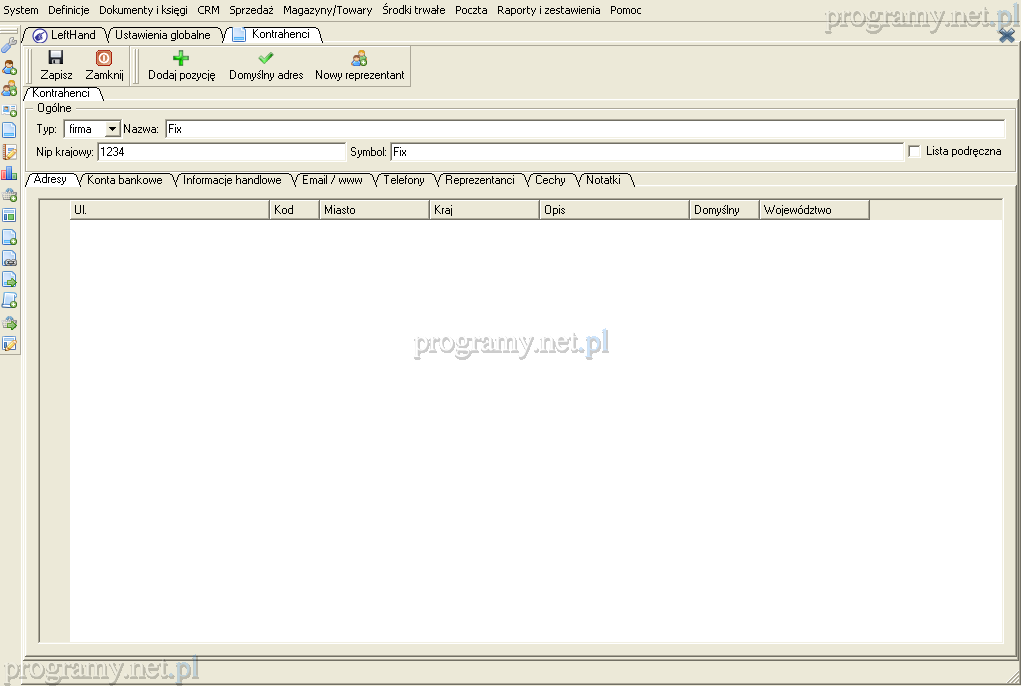The image size is (1021, 686).
Task: Click the green plus Dodaj pozycję icon
Action: [181, 58]
